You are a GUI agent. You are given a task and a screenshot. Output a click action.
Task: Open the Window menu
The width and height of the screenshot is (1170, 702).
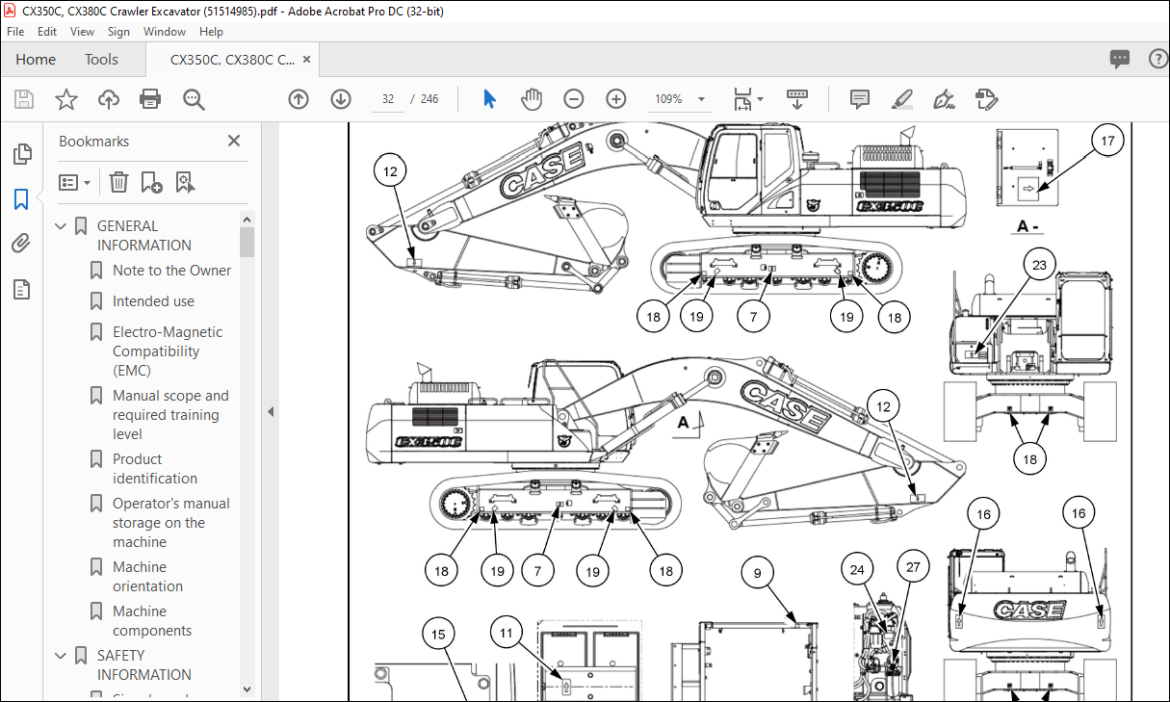point(164,31)
